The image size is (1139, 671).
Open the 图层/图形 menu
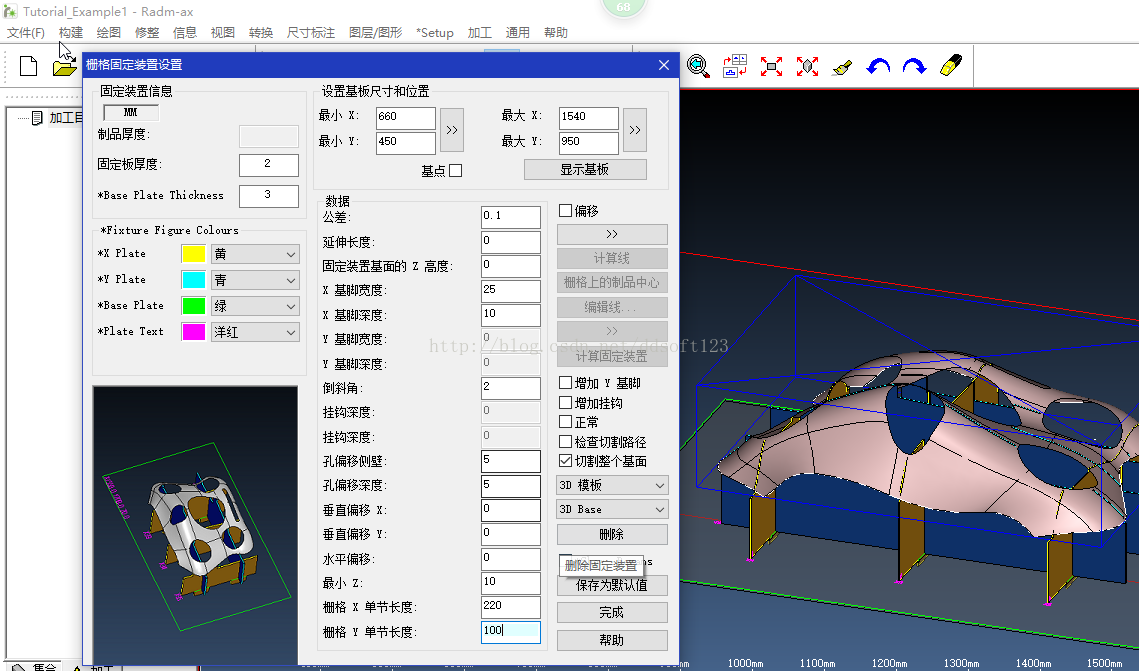376,33
